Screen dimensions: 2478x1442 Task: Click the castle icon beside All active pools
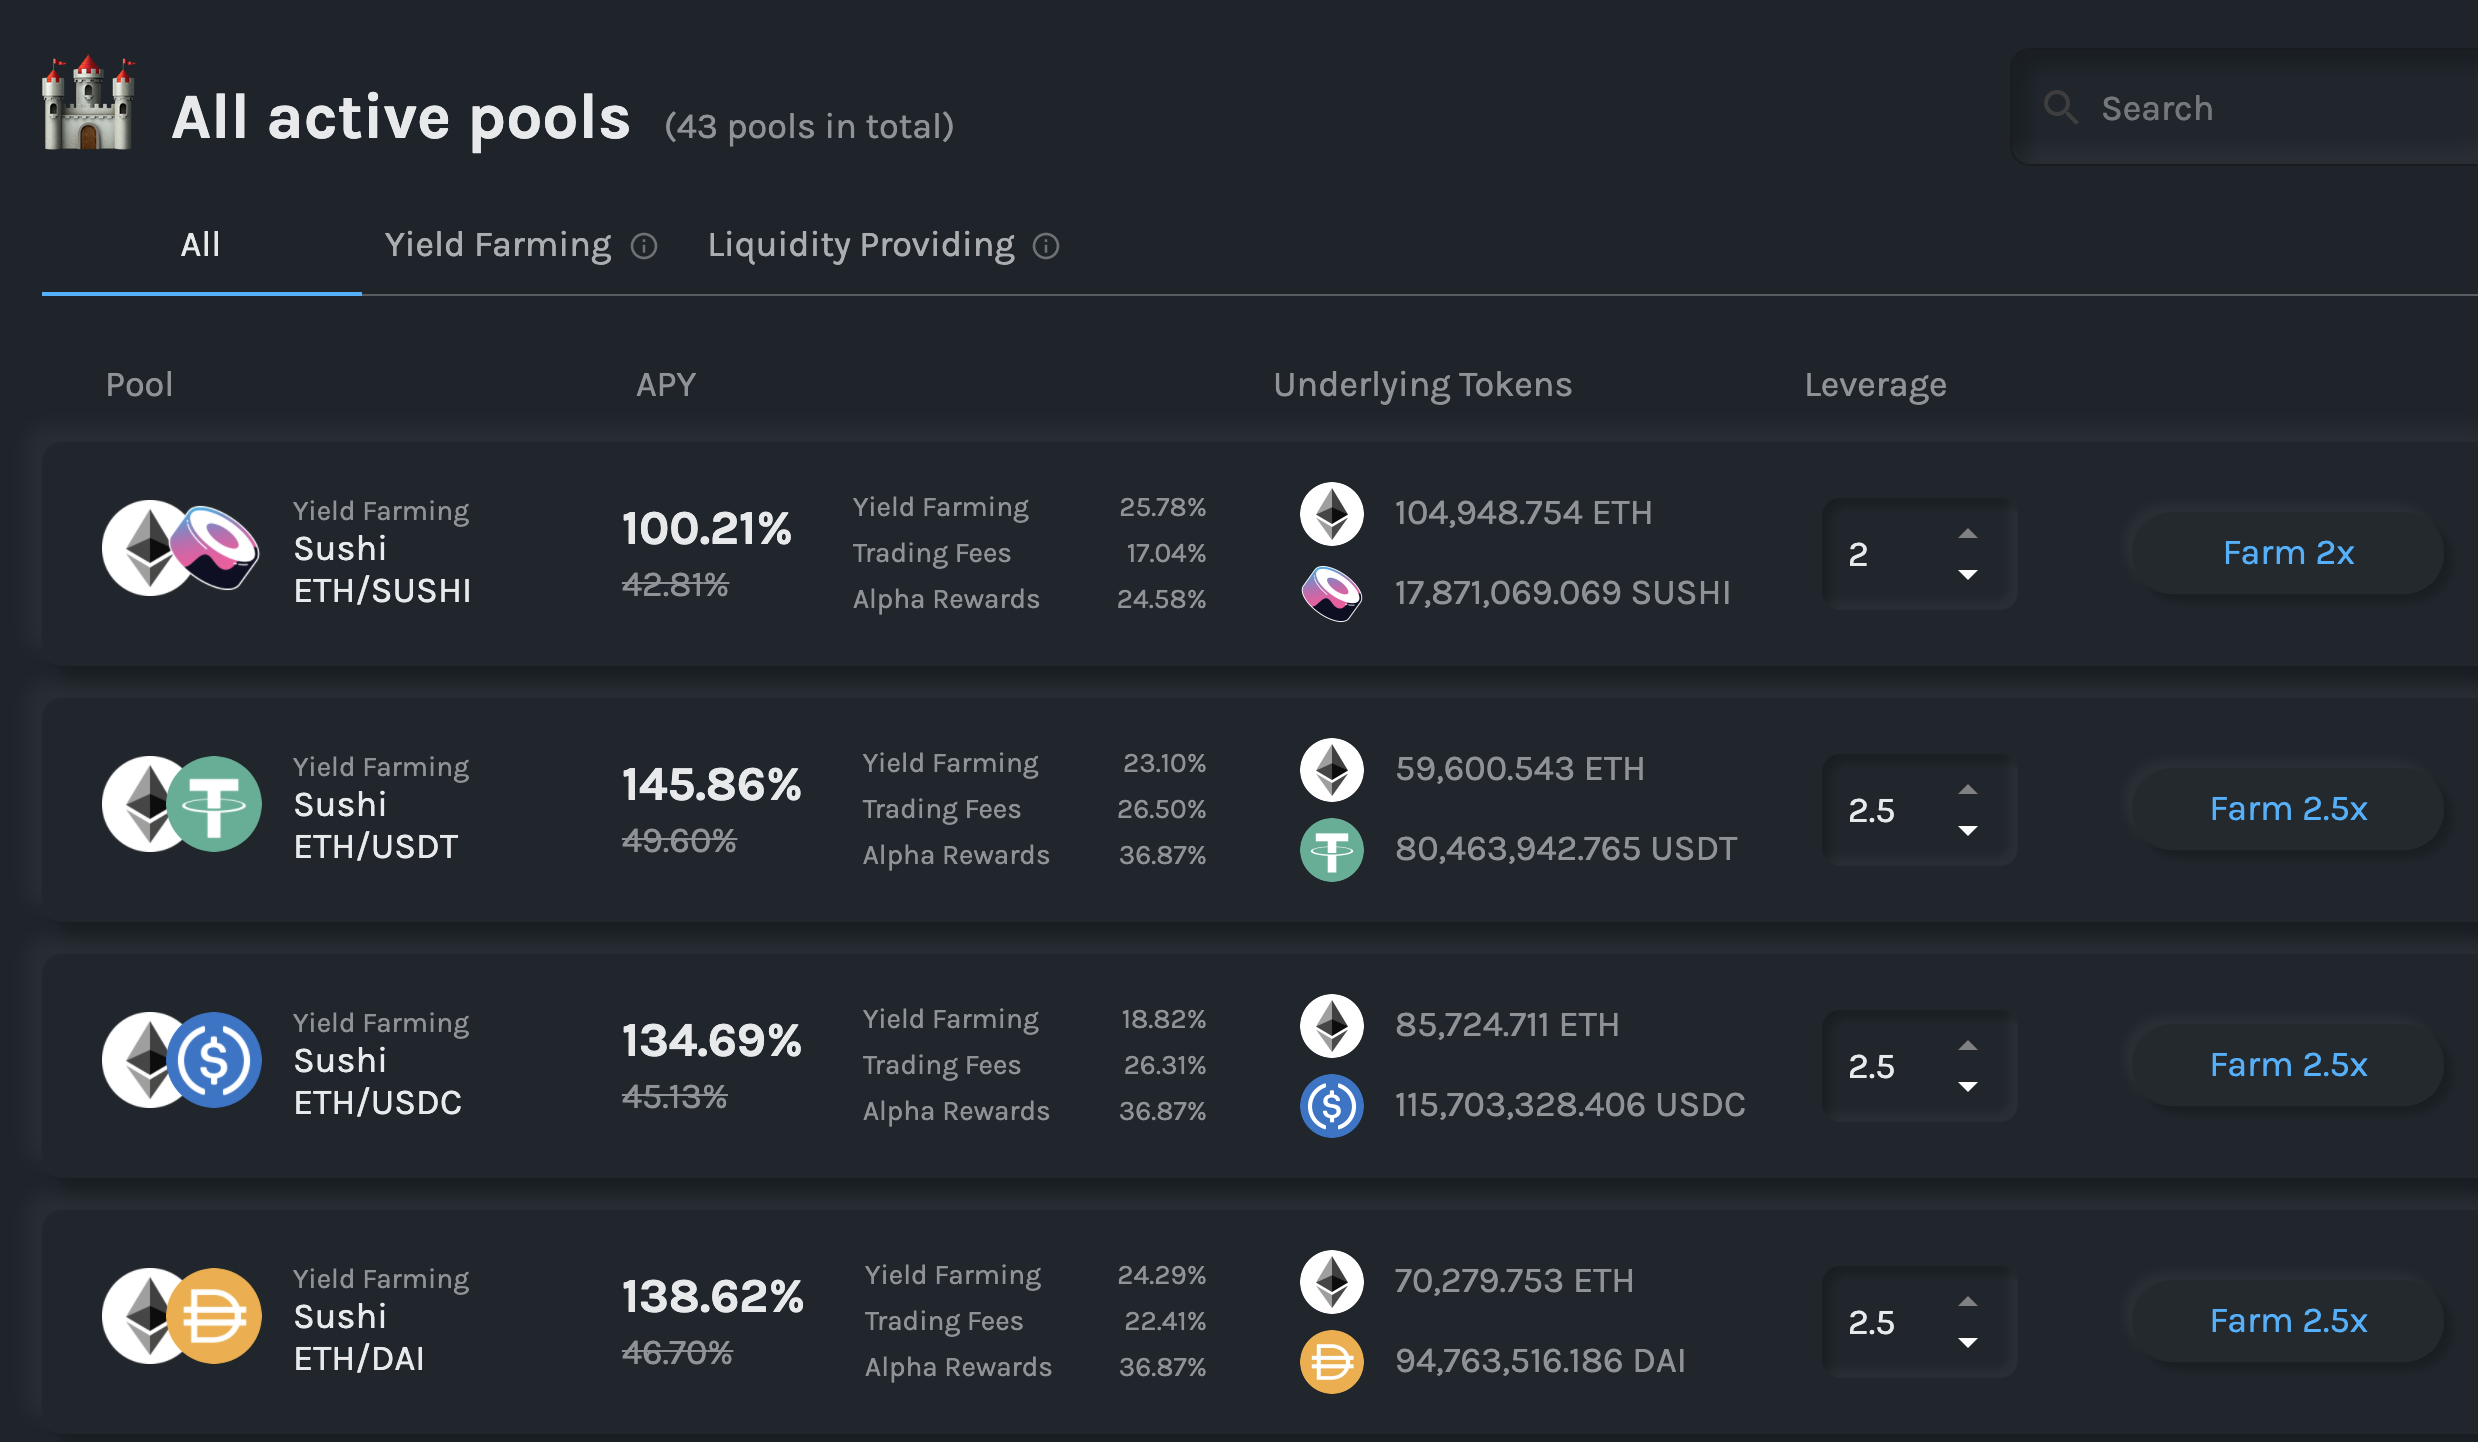[88, 104]
